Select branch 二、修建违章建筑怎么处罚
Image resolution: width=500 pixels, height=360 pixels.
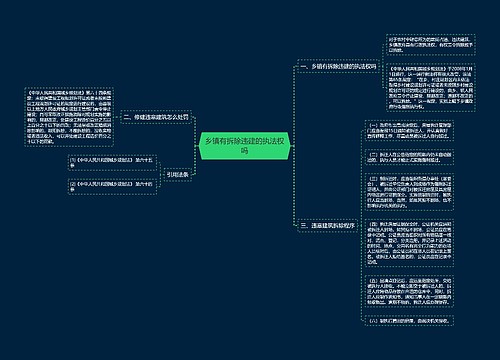tap(156, 117)
